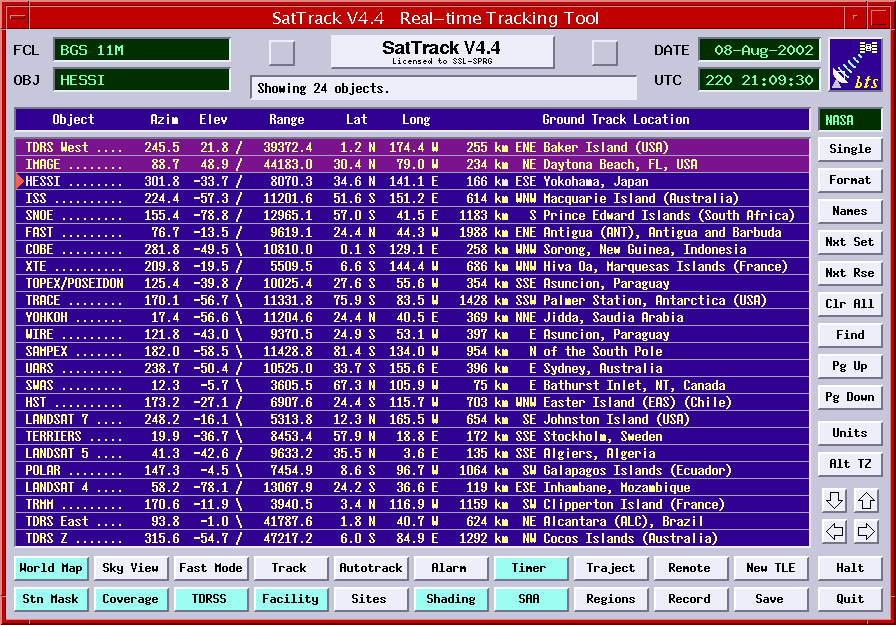The width and height of the screenshot is (896, 625).
Task: Click the UTC time field
Action: click(x=759, y=80)
